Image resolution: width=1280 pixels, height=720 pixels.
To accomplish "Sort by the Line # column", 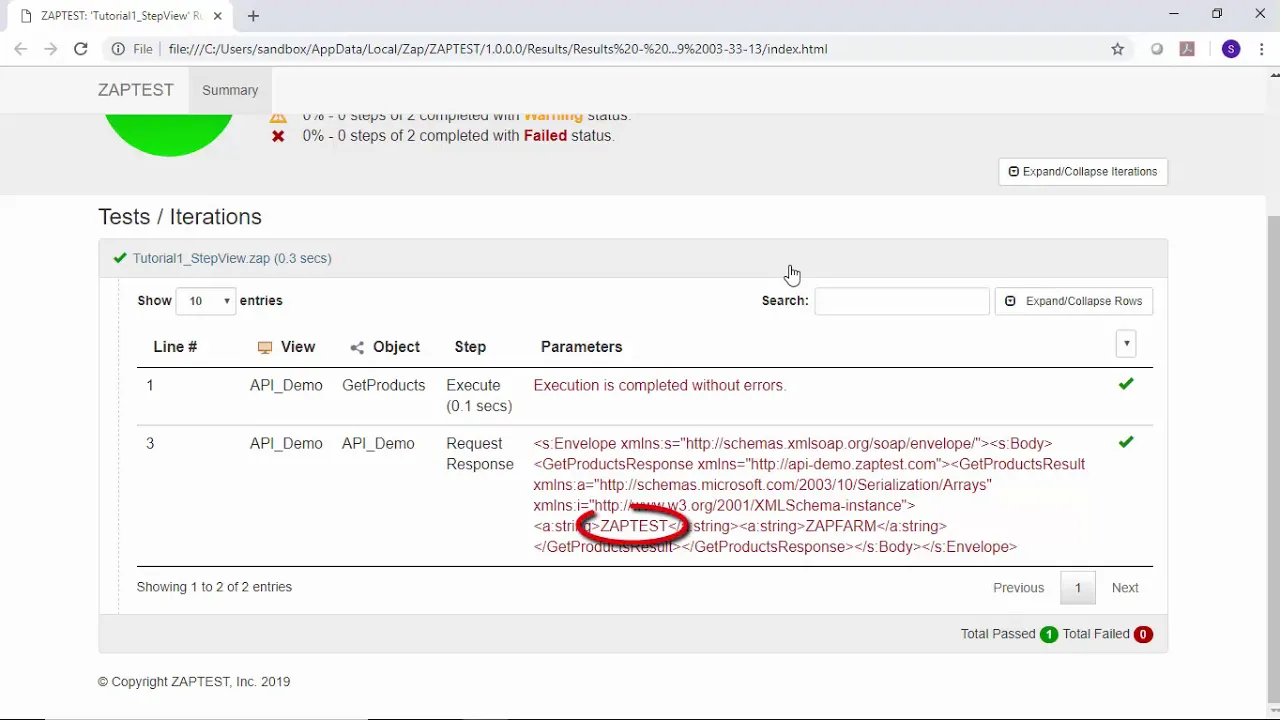I will (175, 347).
